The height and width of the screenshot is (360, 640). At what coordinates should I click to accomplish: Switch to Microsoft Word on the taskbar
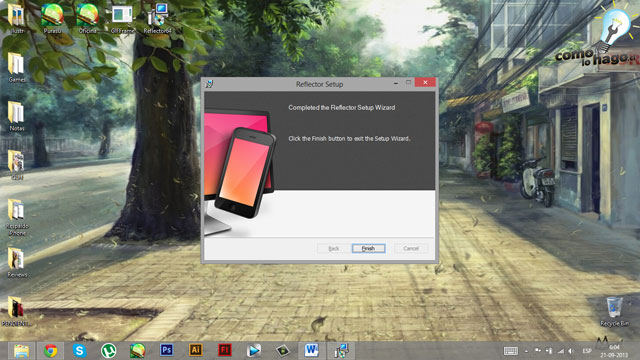pyautogui.click(x=311, y=350)
